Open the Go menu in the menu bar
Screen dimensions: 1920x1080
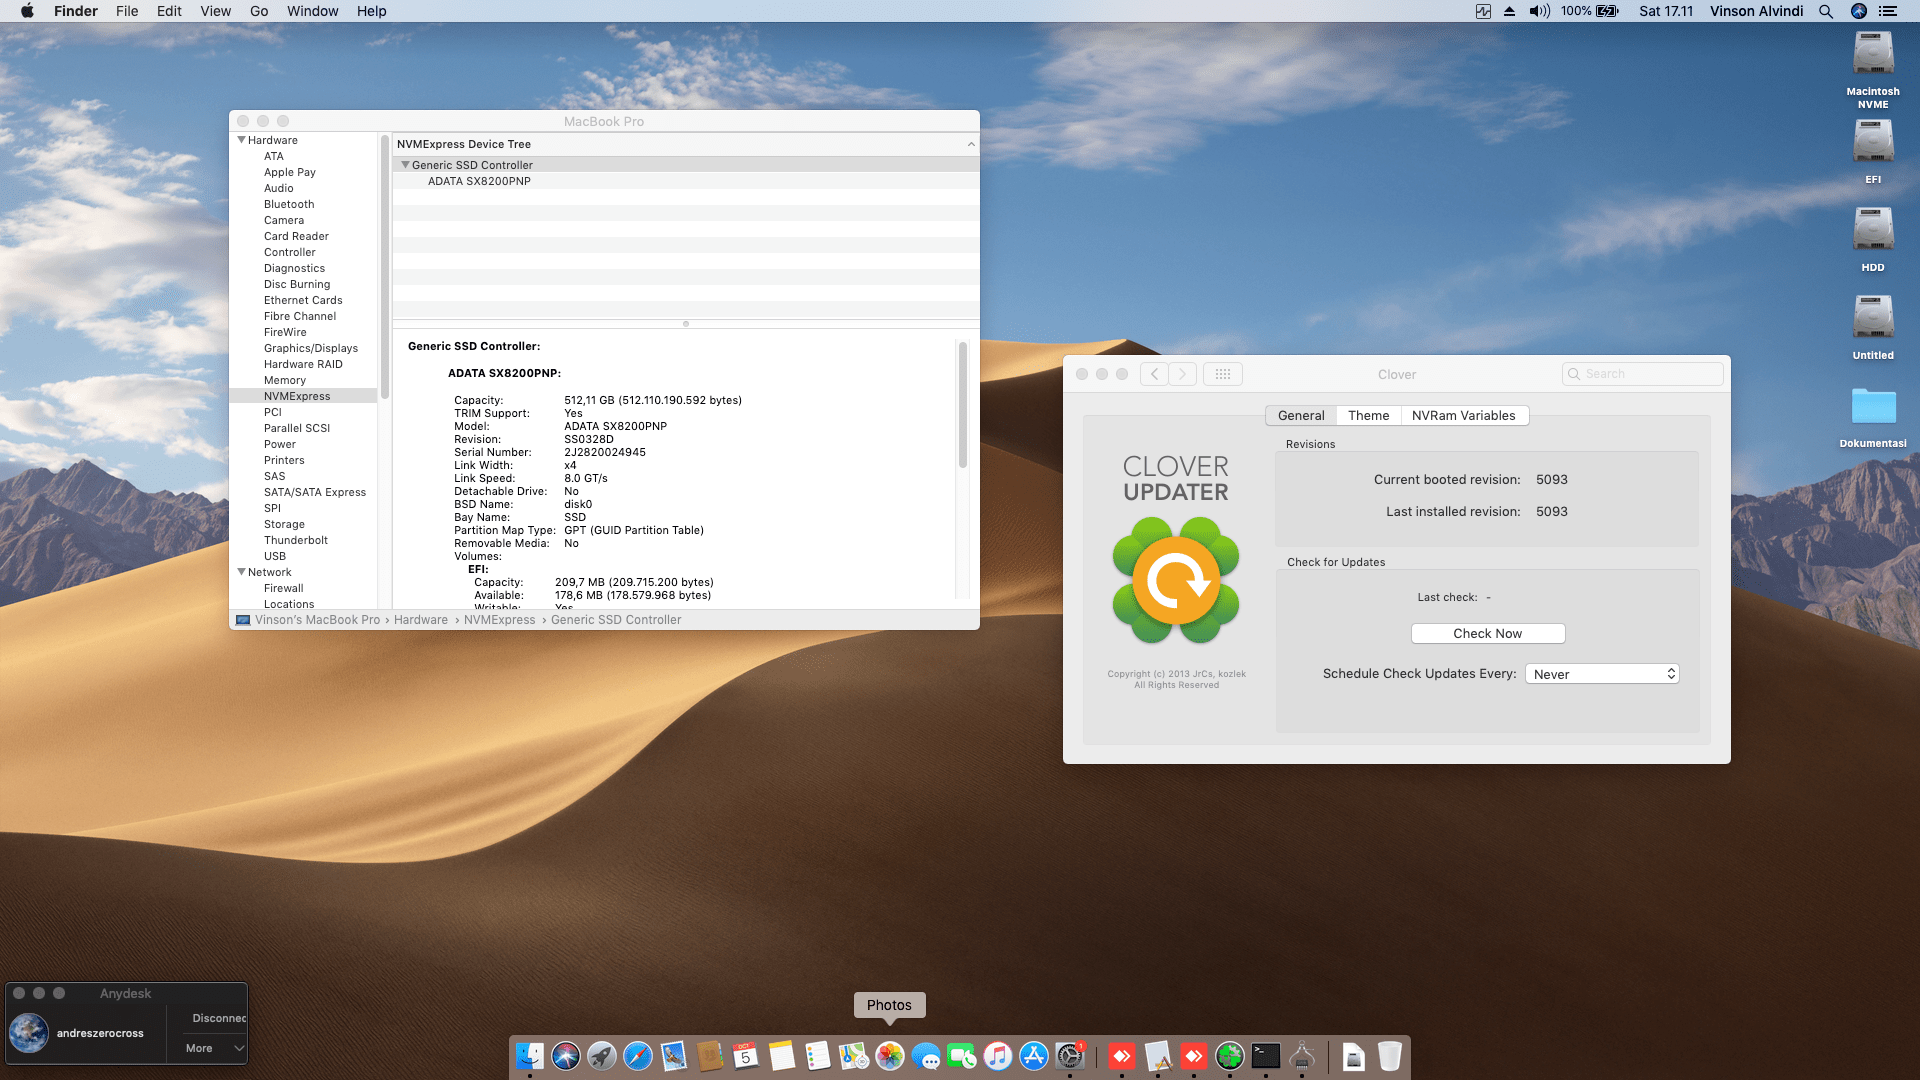[x=258, y=11]
